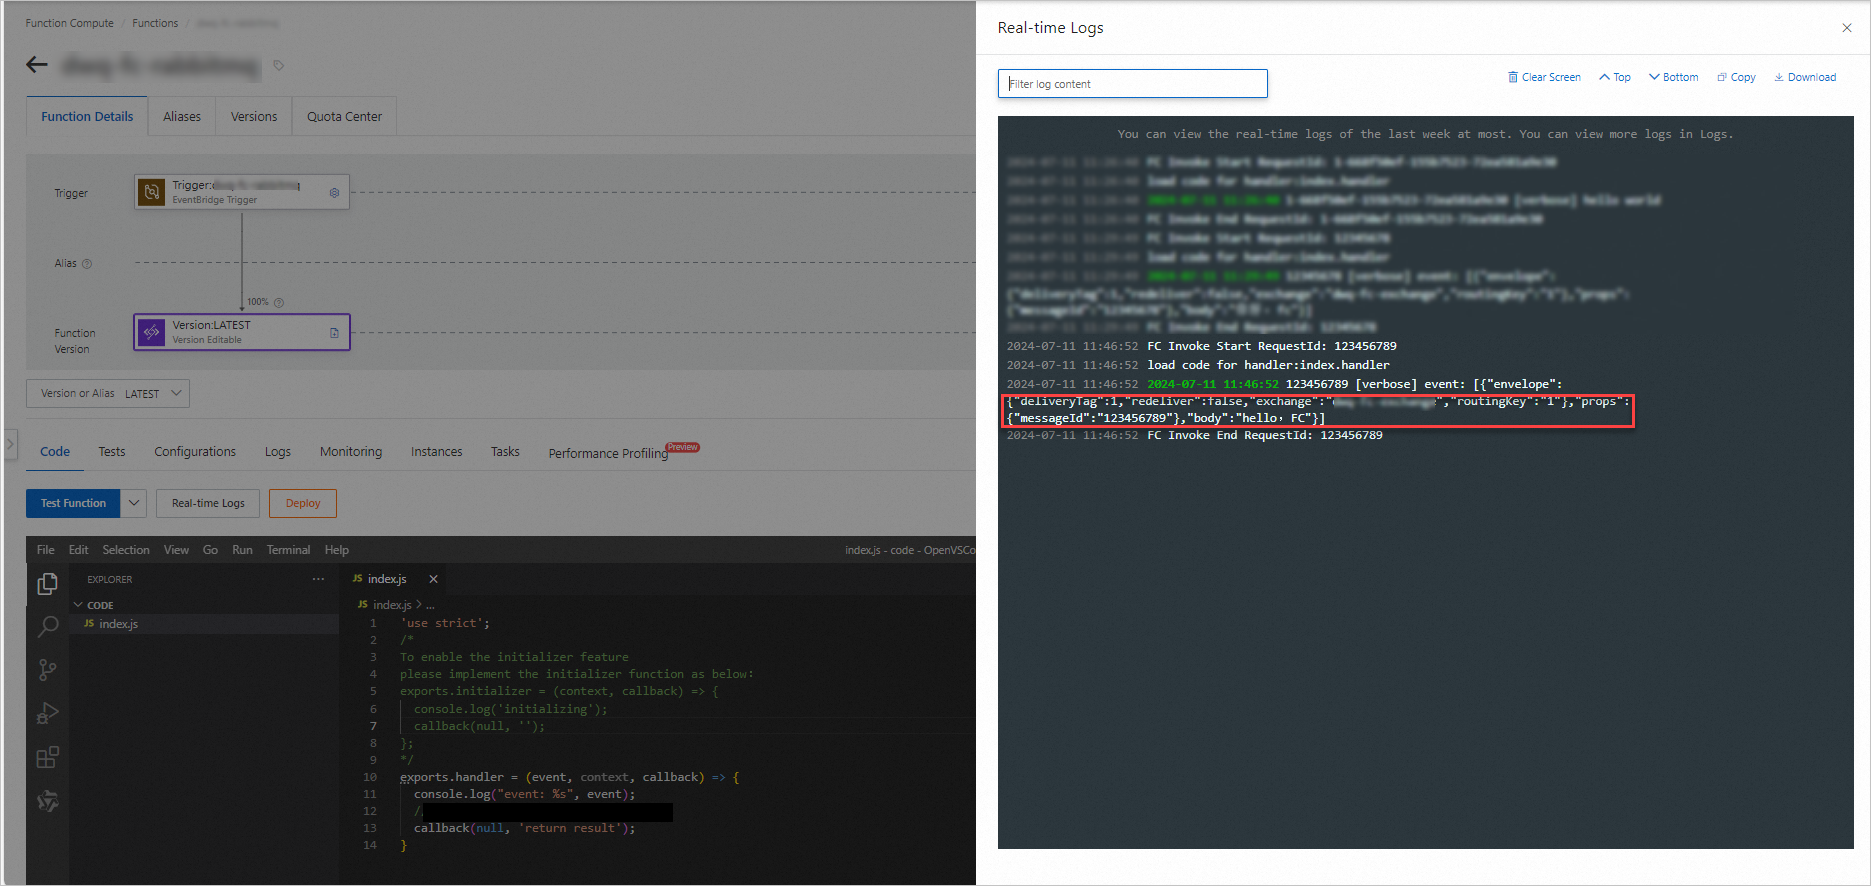Open the Help menu in editor
Viewport: 1871px width, 886px height.
(337, 550)
